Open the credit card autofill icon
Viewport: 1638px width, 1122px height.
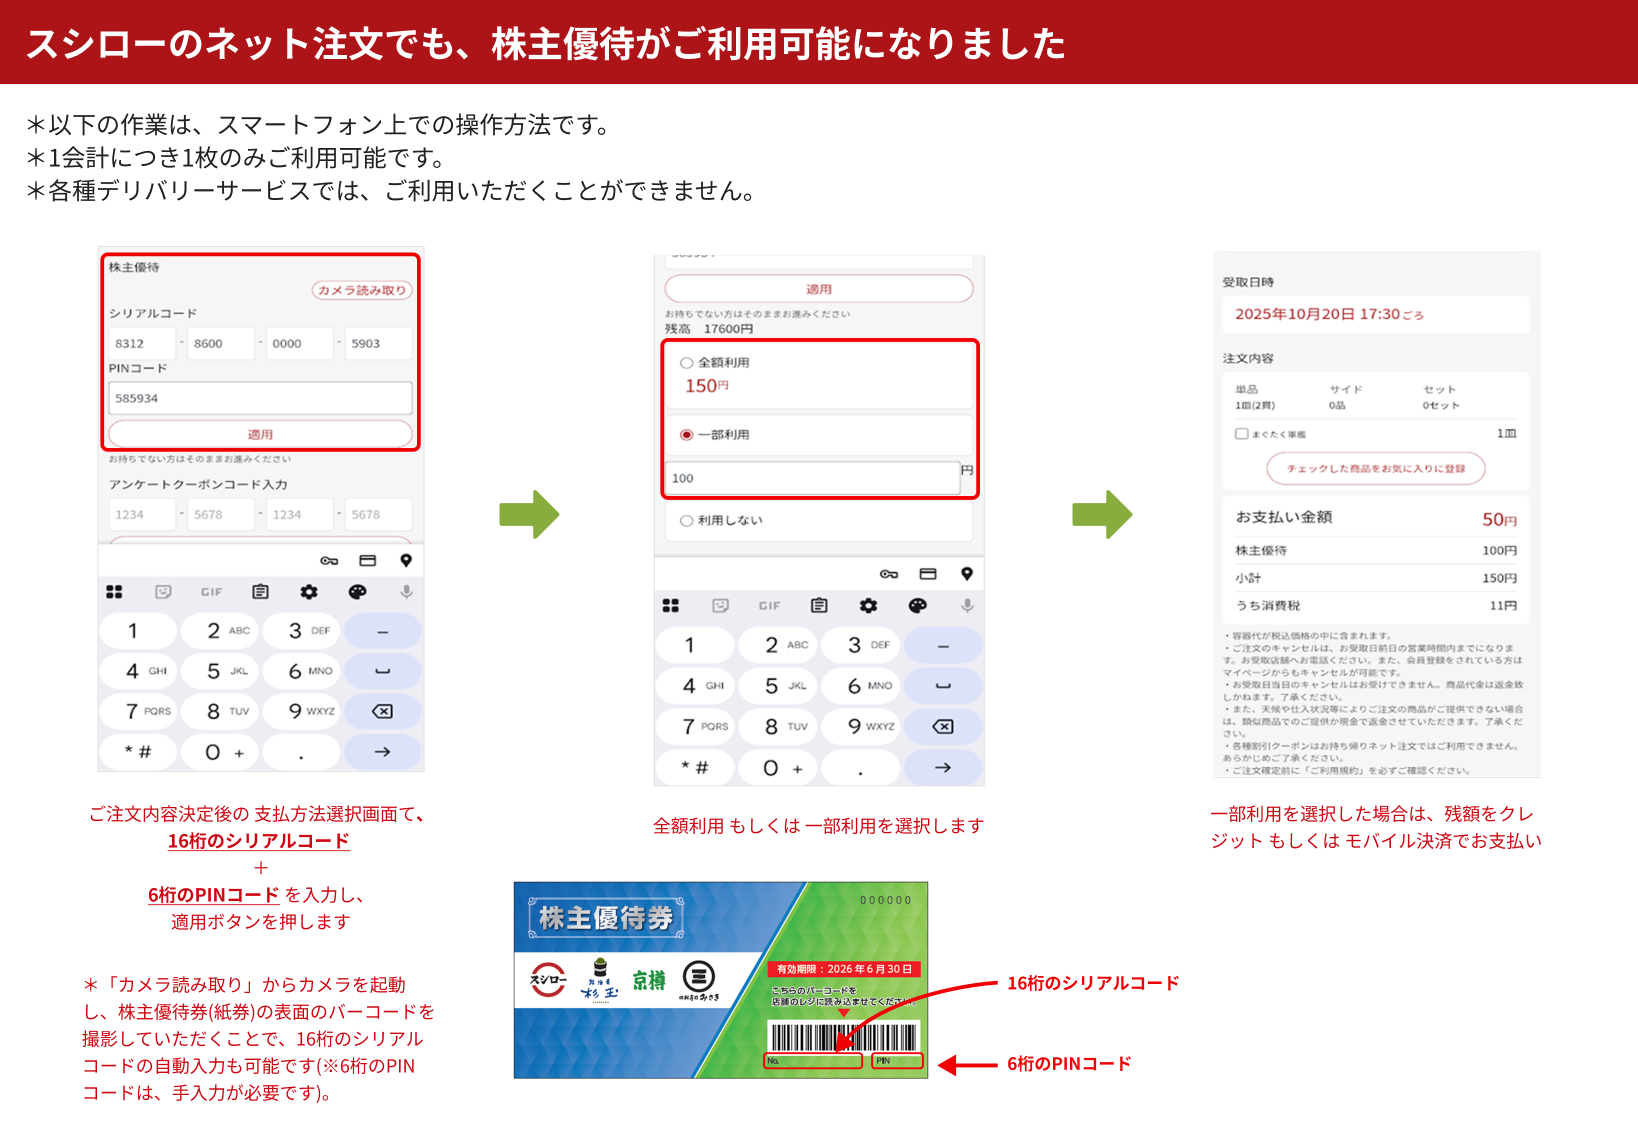coord(368,560)
